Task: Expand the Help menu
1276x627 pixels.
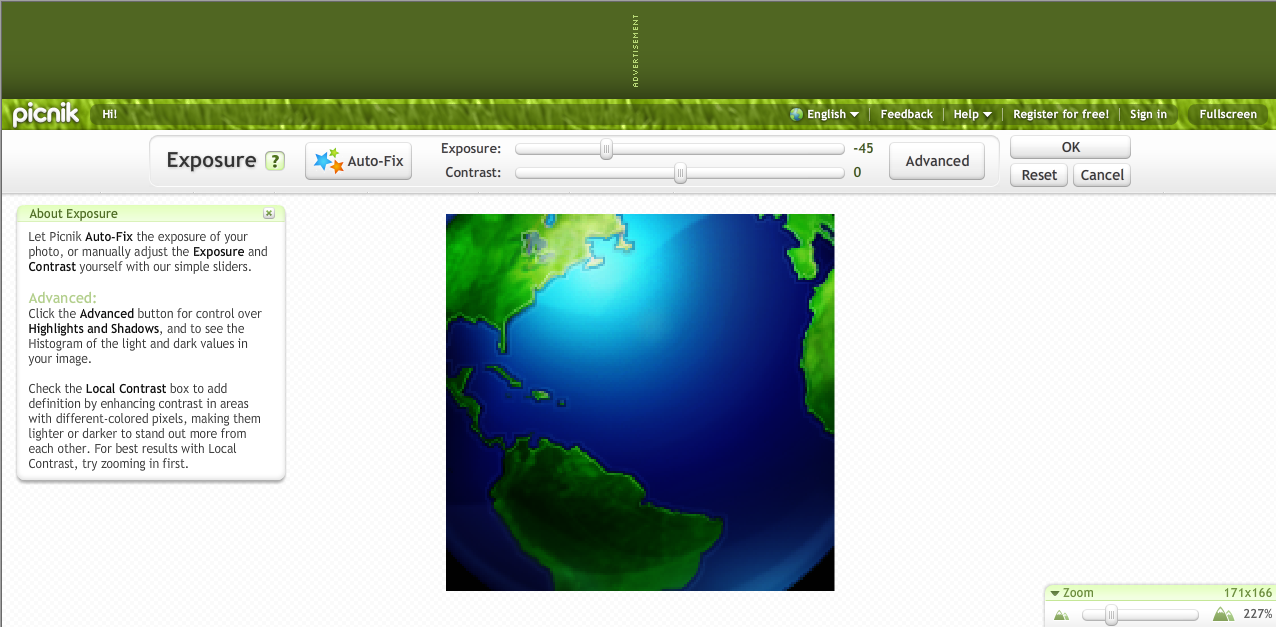Action: click(972, 114)
